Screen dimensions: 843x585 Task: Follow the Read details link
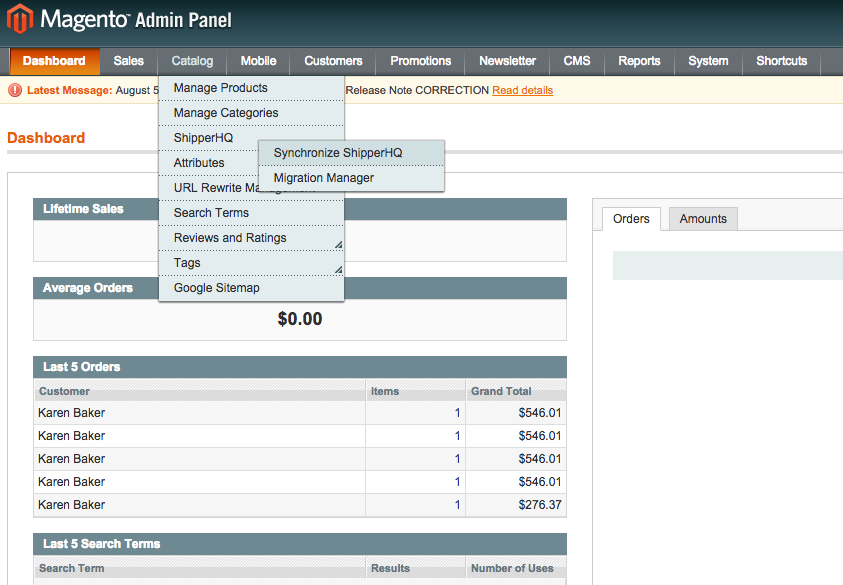click(522, 90)
